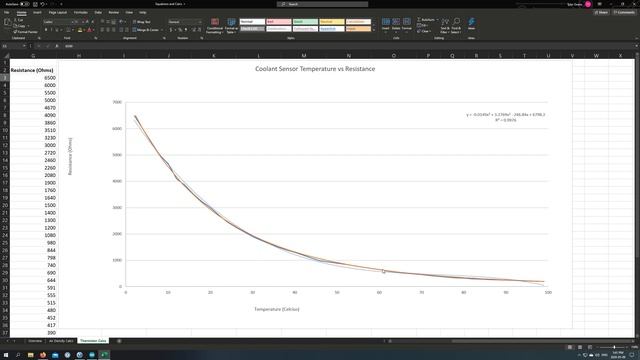Screen dimensions: 640x360
Task: Switch to the Page Layout tab
Action: [58, 13]
